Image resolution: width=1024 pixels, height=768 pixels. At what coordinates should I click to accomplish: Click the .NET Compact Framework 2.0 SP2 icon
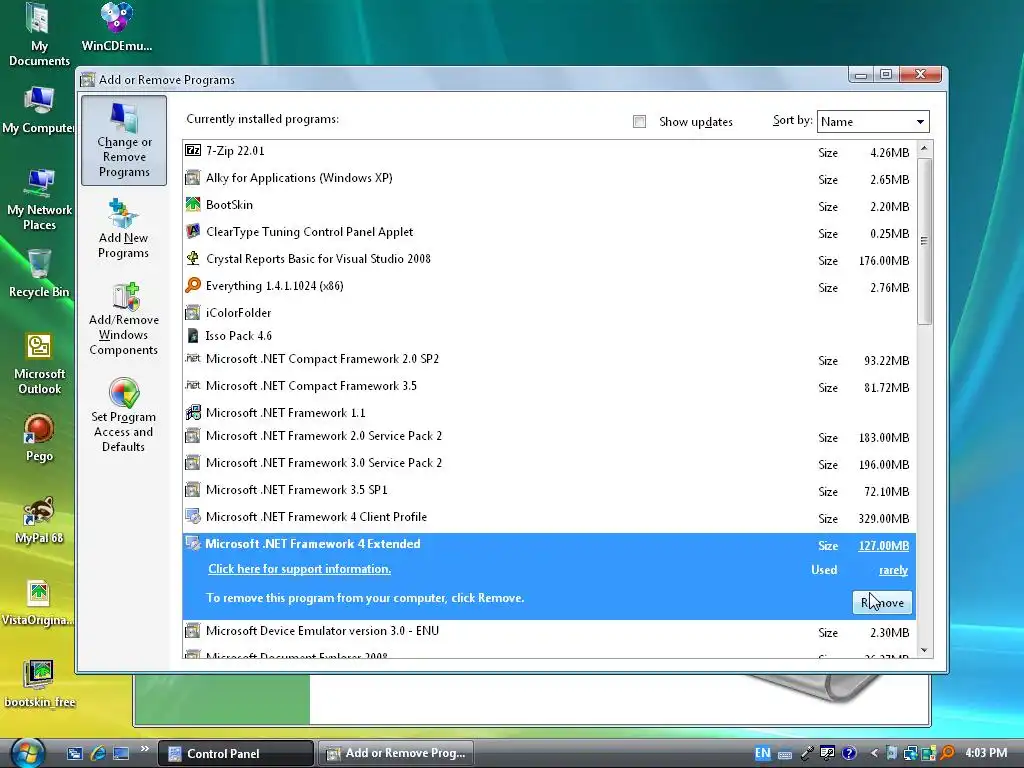(193, 359)
